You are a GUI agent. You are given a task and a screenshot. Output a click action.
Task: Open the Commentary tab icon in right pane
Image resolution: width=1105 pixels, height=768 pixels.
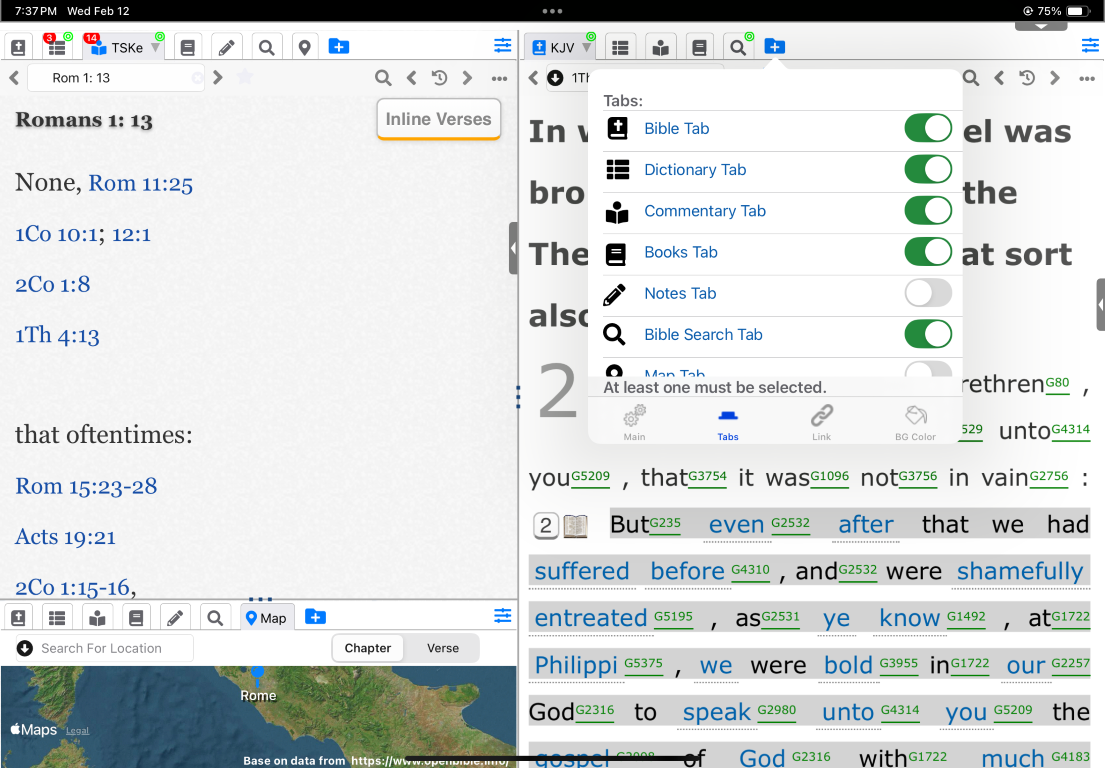[x=659, y=47]
